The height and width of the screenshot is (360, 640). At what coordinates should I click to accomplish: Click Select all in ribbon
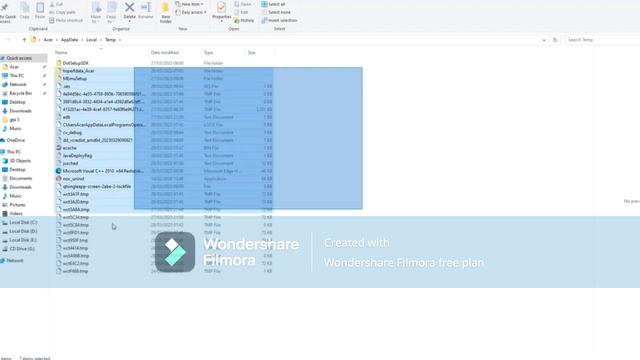273,4
